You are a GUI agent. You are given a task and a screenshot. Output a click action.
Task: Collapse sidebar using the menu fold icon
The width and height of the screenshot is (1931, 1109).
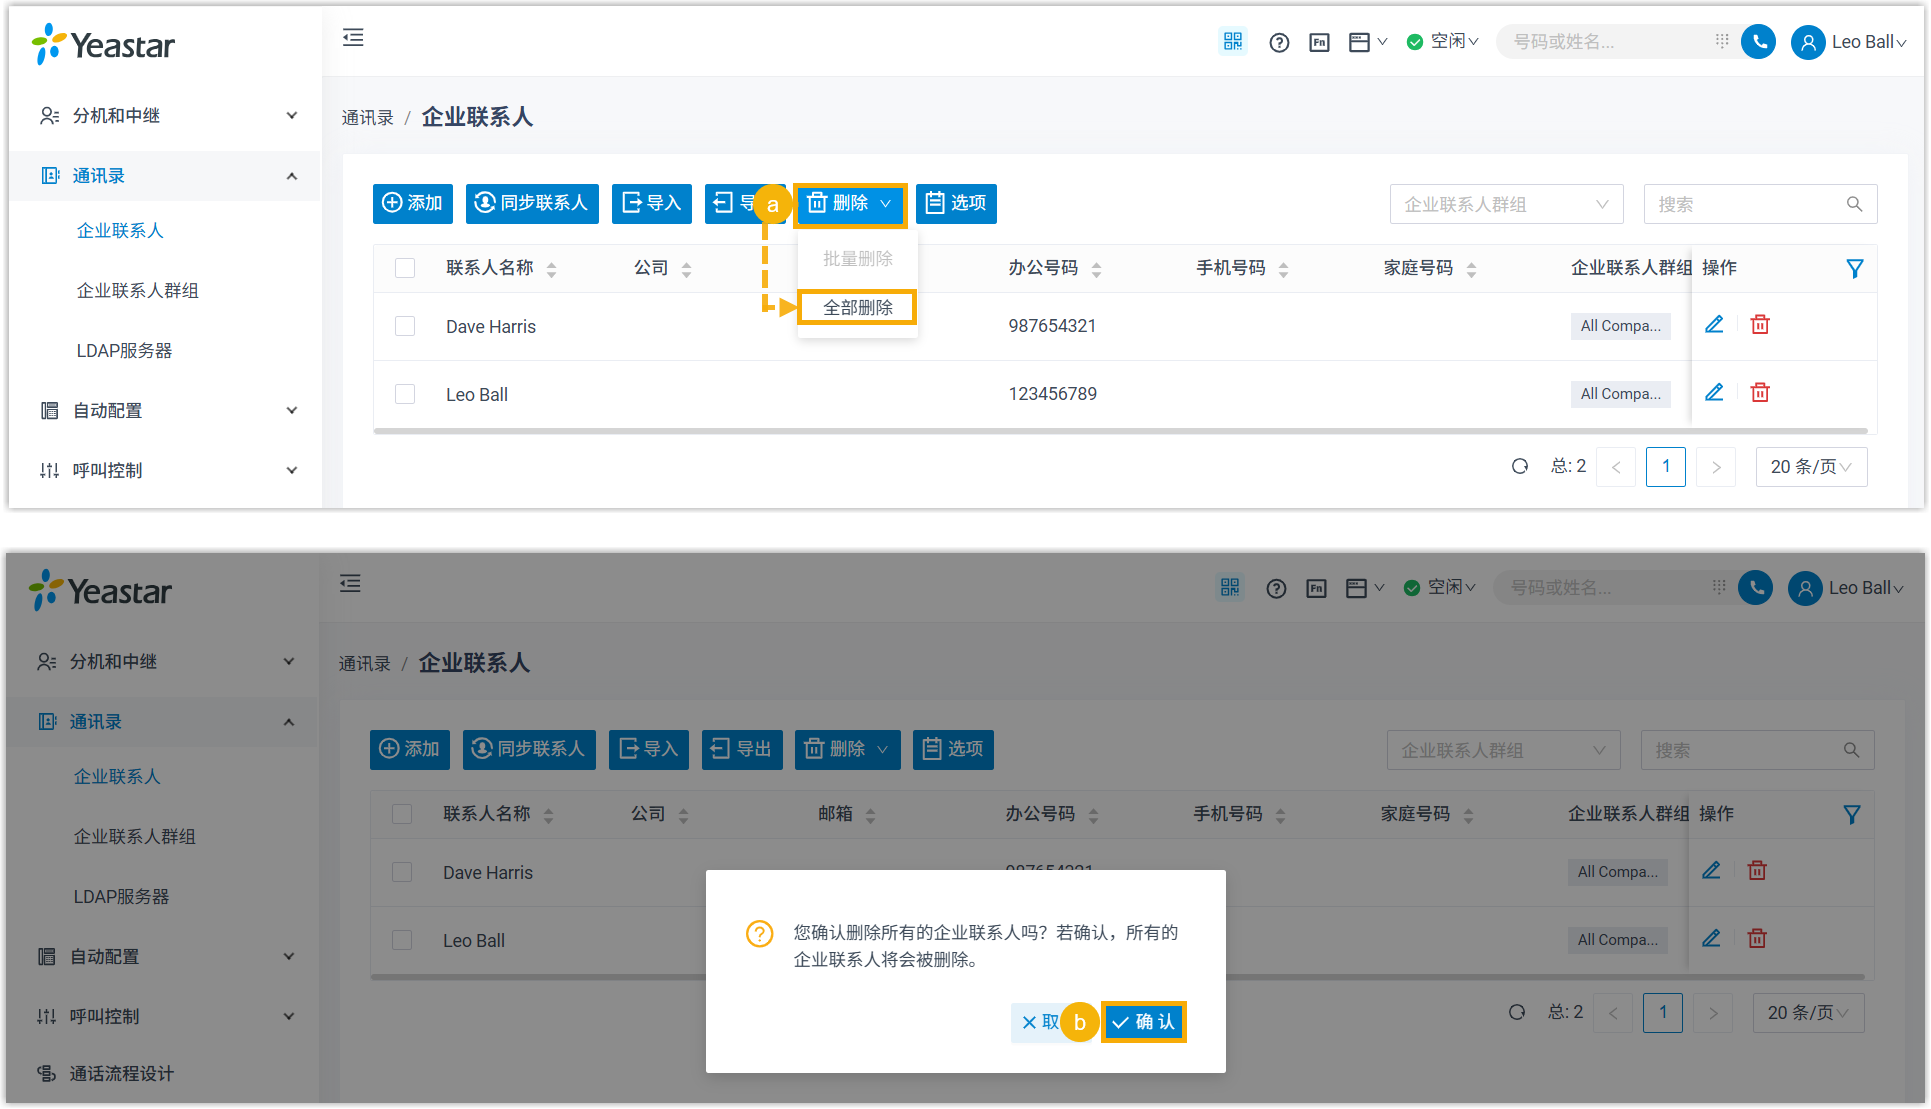pyautogui.click(x=353, y=38)
